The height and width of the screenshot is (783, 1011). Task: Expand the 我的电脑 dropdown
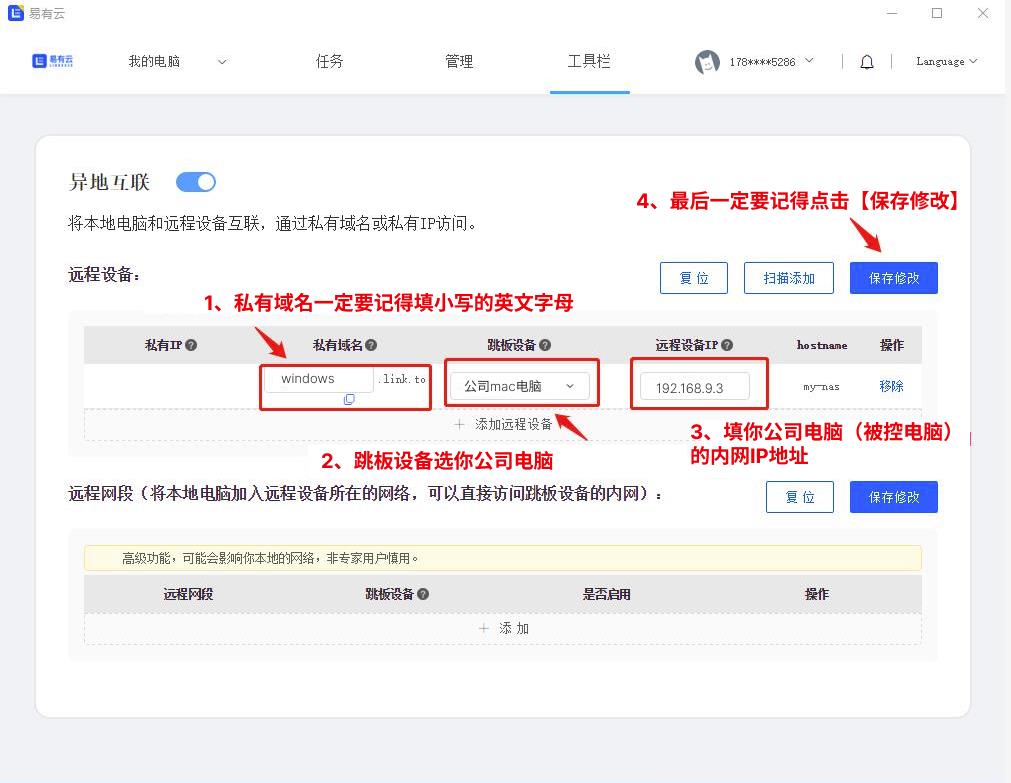177,62
